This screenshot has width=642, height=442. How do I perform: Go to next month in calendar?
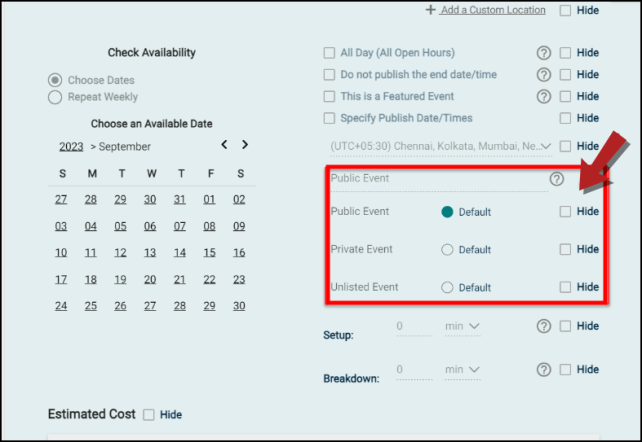point(245,144)
